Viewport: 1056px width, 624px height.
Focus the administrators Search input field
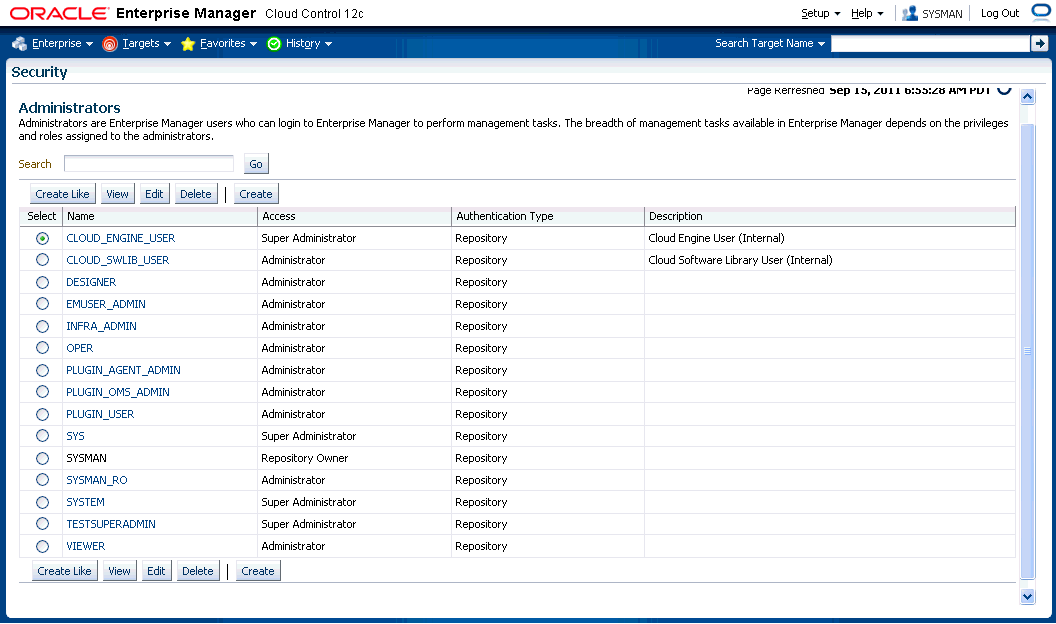(x=149, y=164)
